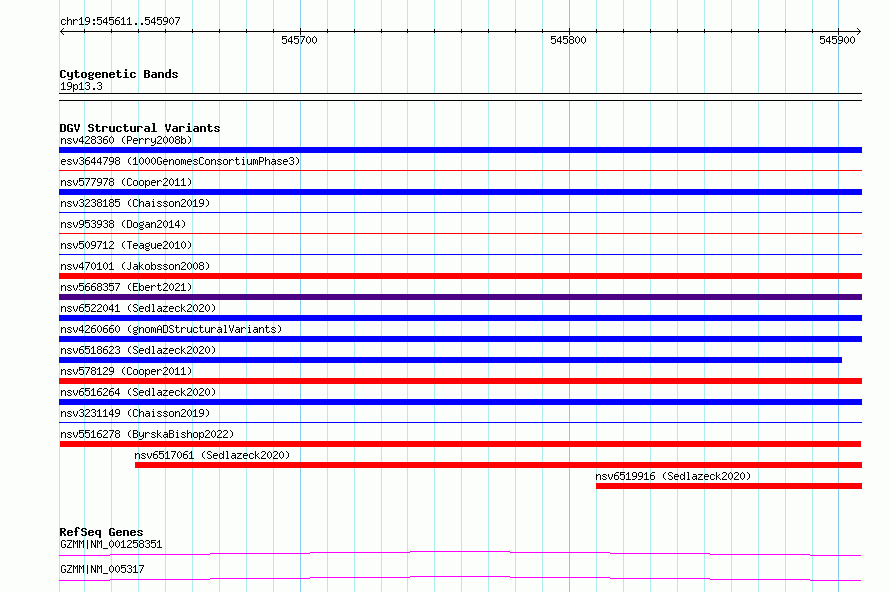
Task: Click the RefSeq Genes track heading
Action: [x=101, y=532]
